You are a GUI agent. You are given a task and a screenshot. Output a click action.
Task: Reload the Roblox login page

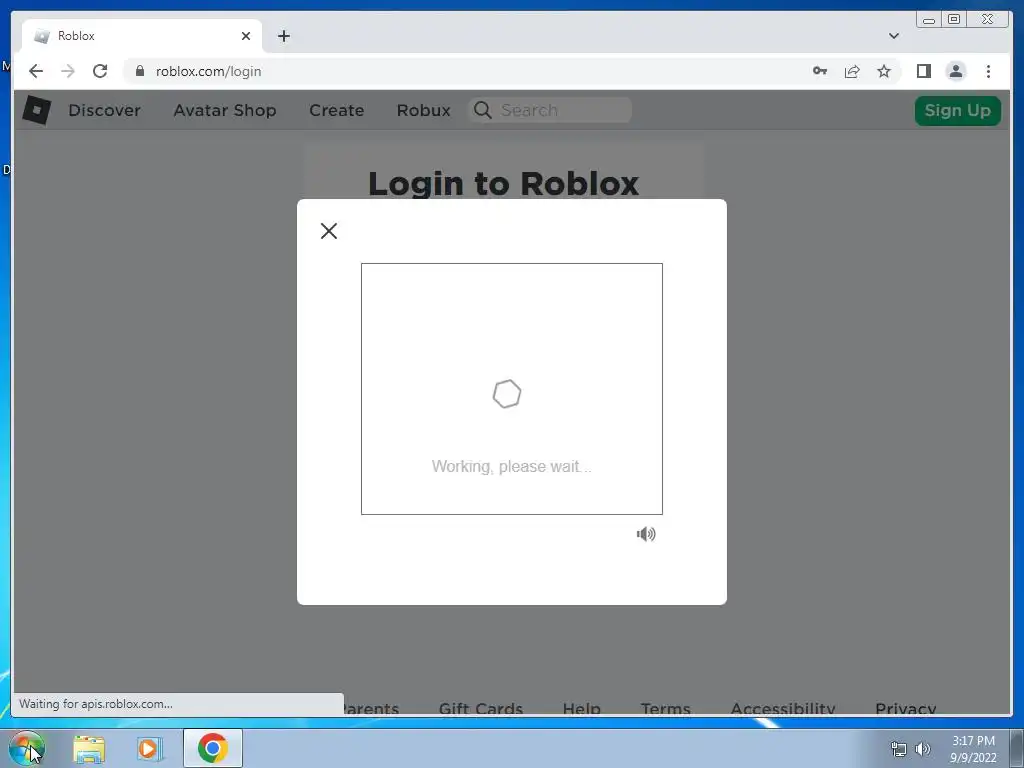(x=100, y=71)
